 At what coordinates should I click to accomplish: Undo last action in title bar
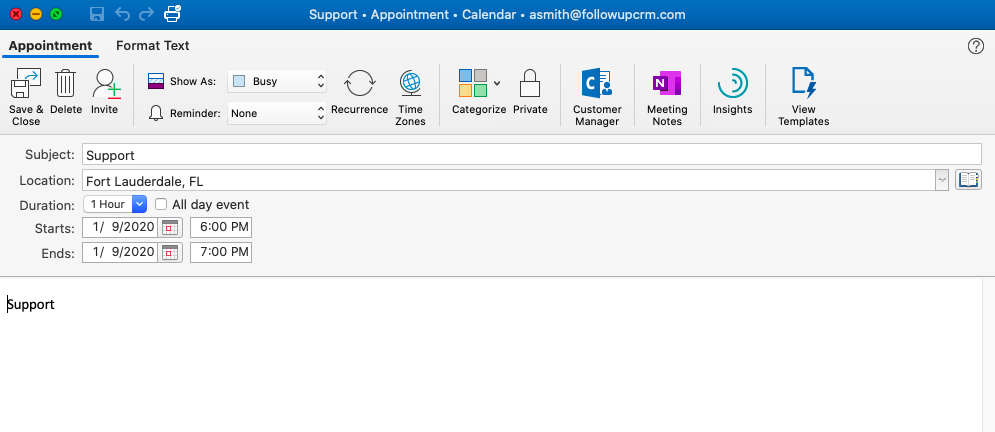pos(122,14)
